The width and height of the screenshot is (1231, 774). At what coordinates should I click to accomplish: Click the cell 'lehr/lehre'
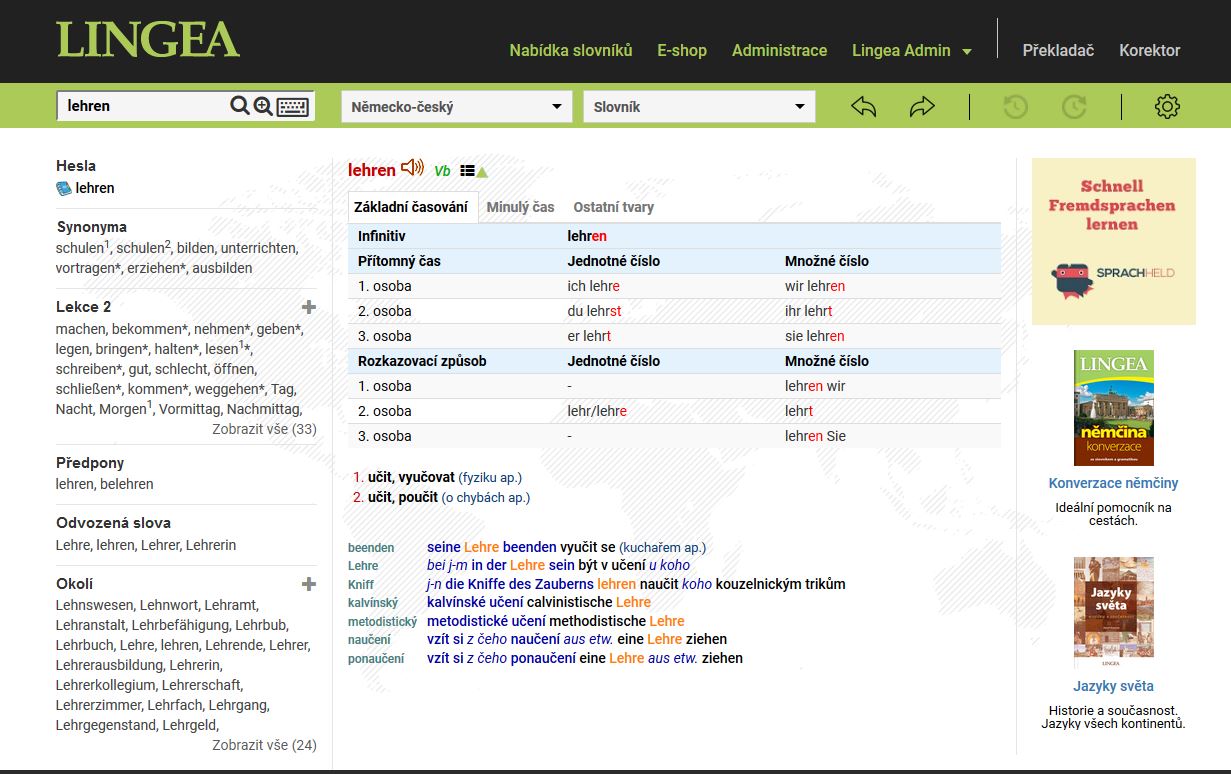[x=597, y=411]
